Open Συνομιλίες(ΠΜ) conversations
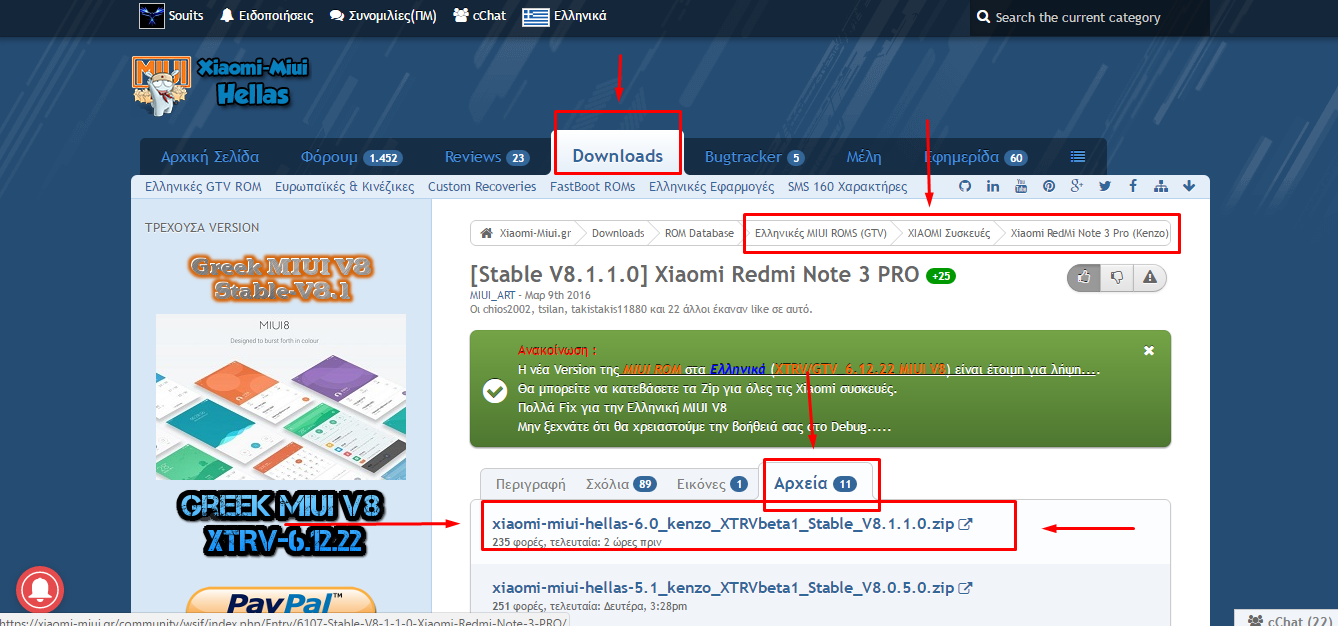The image size is (1338, 626). coord(383,16)
